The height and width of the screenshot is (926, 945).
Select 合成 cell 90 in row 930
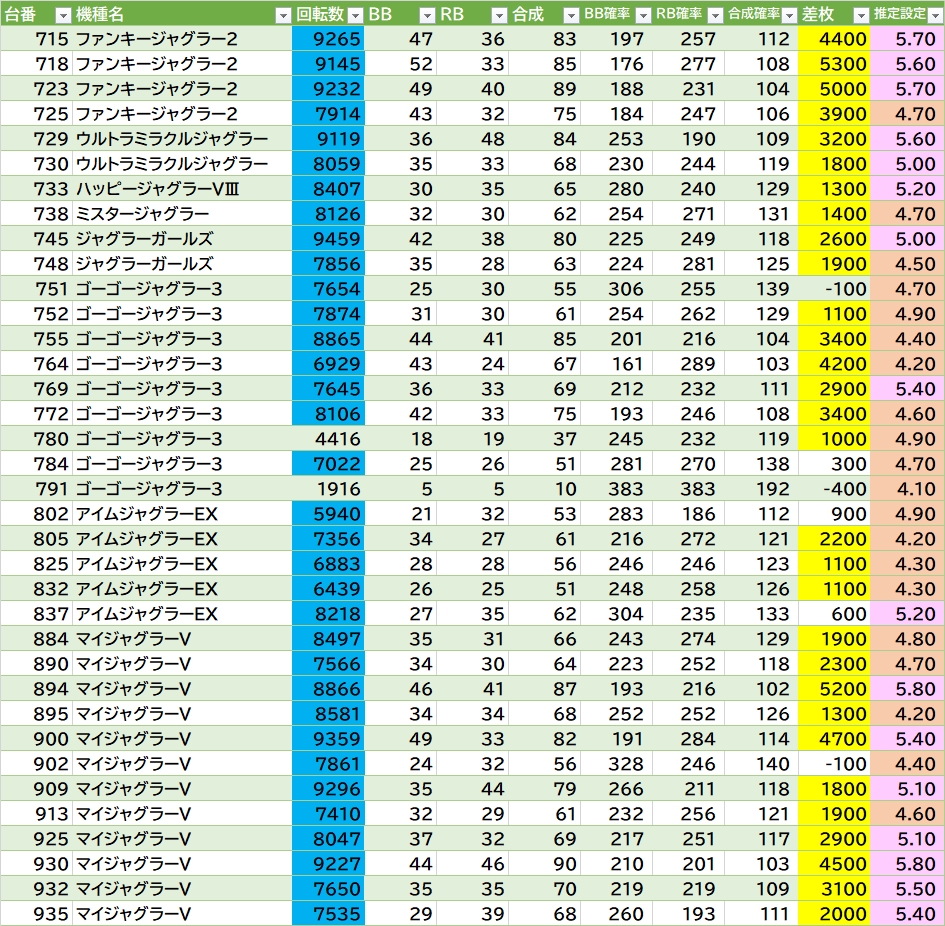pyautogui.click(x=544, y=865)
